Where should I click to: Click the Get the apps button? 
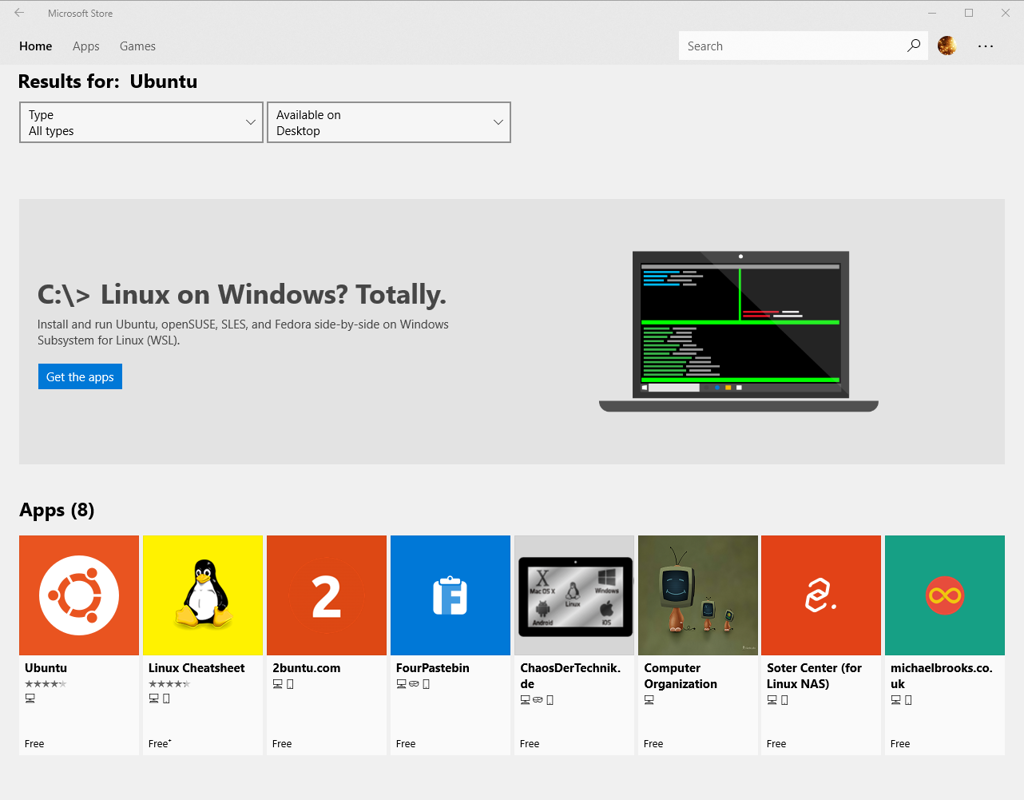(80, 377)
